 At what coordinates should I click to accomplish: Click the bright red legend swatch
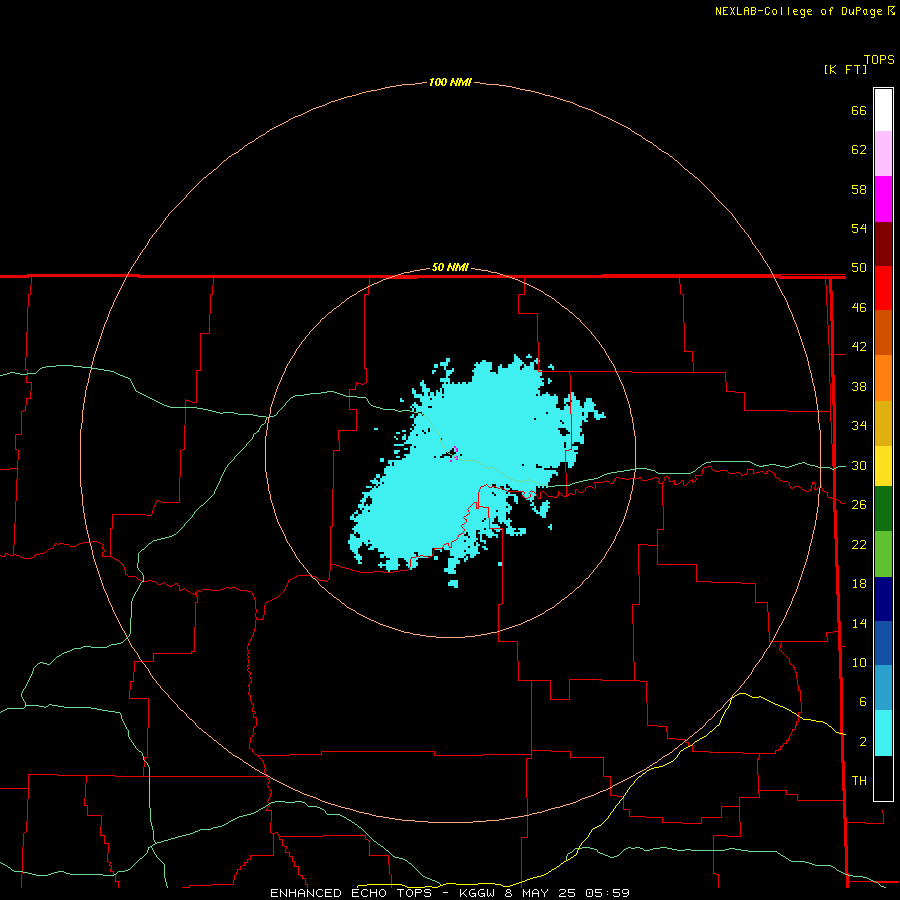tap(883, 288)
